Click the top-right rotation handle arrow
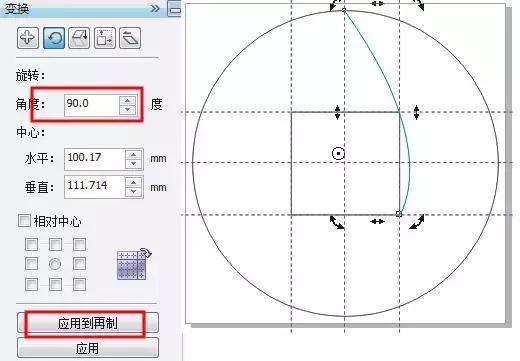Screen dimensions: 520x361 tap(419, 5)
